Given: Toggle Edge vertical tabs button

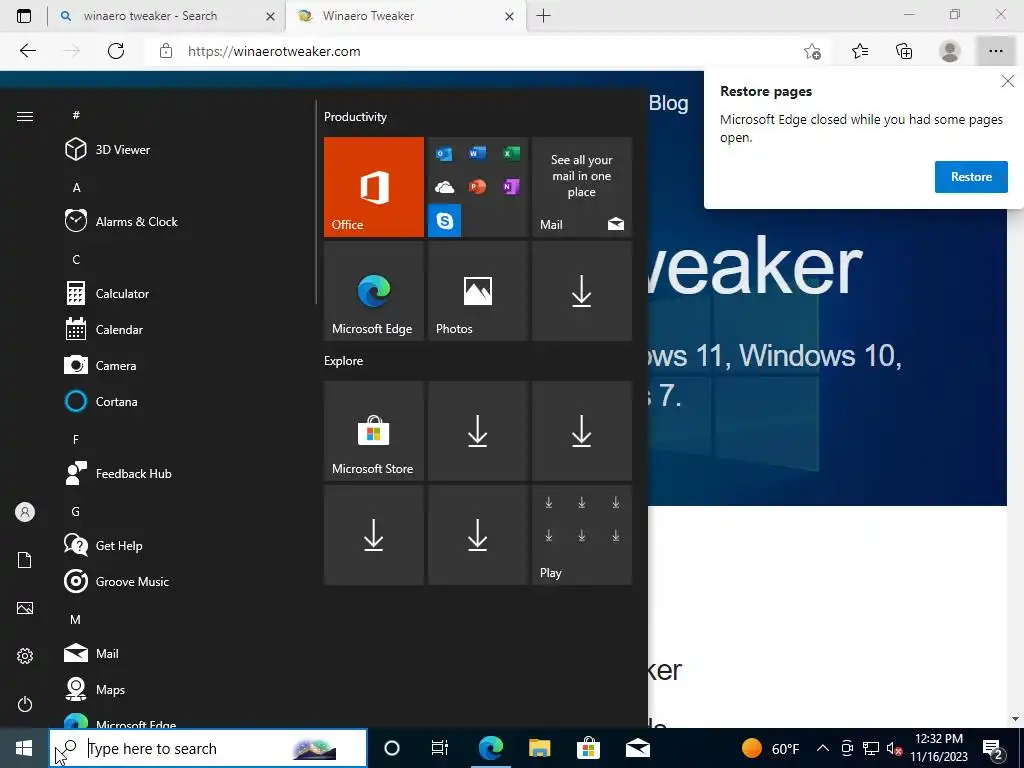Looking at the screenshot, I should (24, 16).
